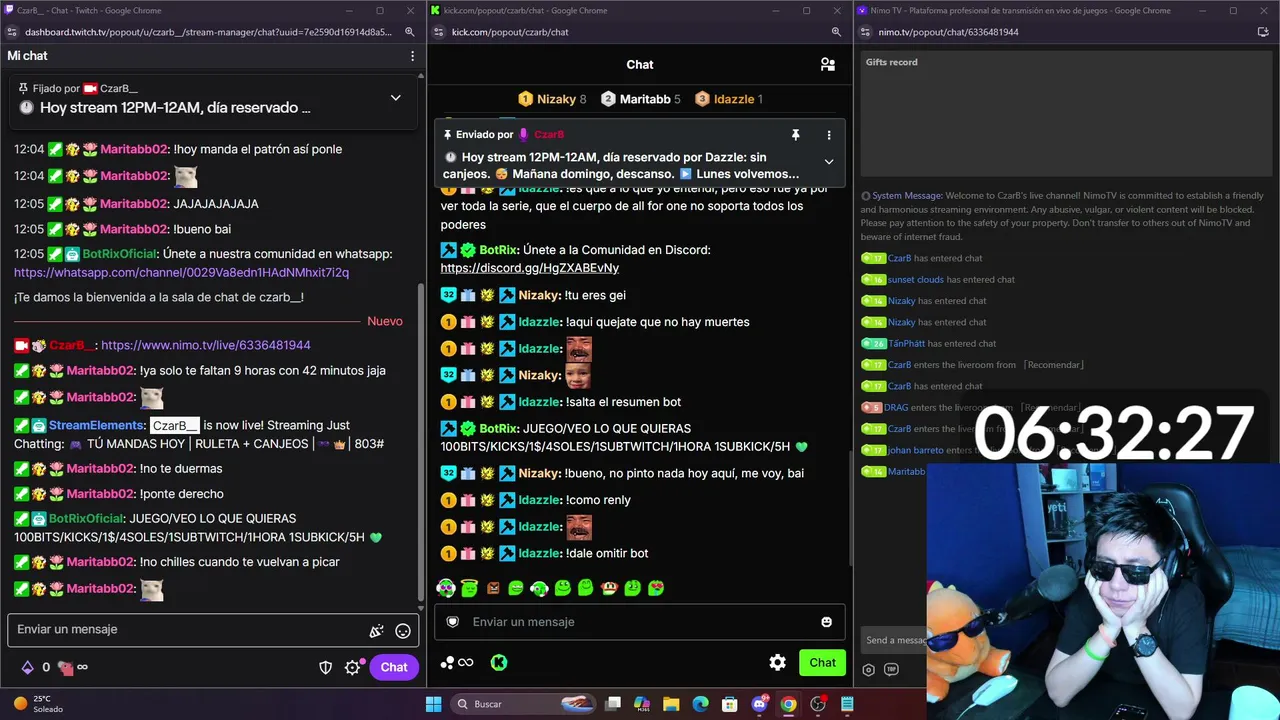Open the Kick emoji picker smiley
Screen dimensions: 1280x720
click(827, 622)
